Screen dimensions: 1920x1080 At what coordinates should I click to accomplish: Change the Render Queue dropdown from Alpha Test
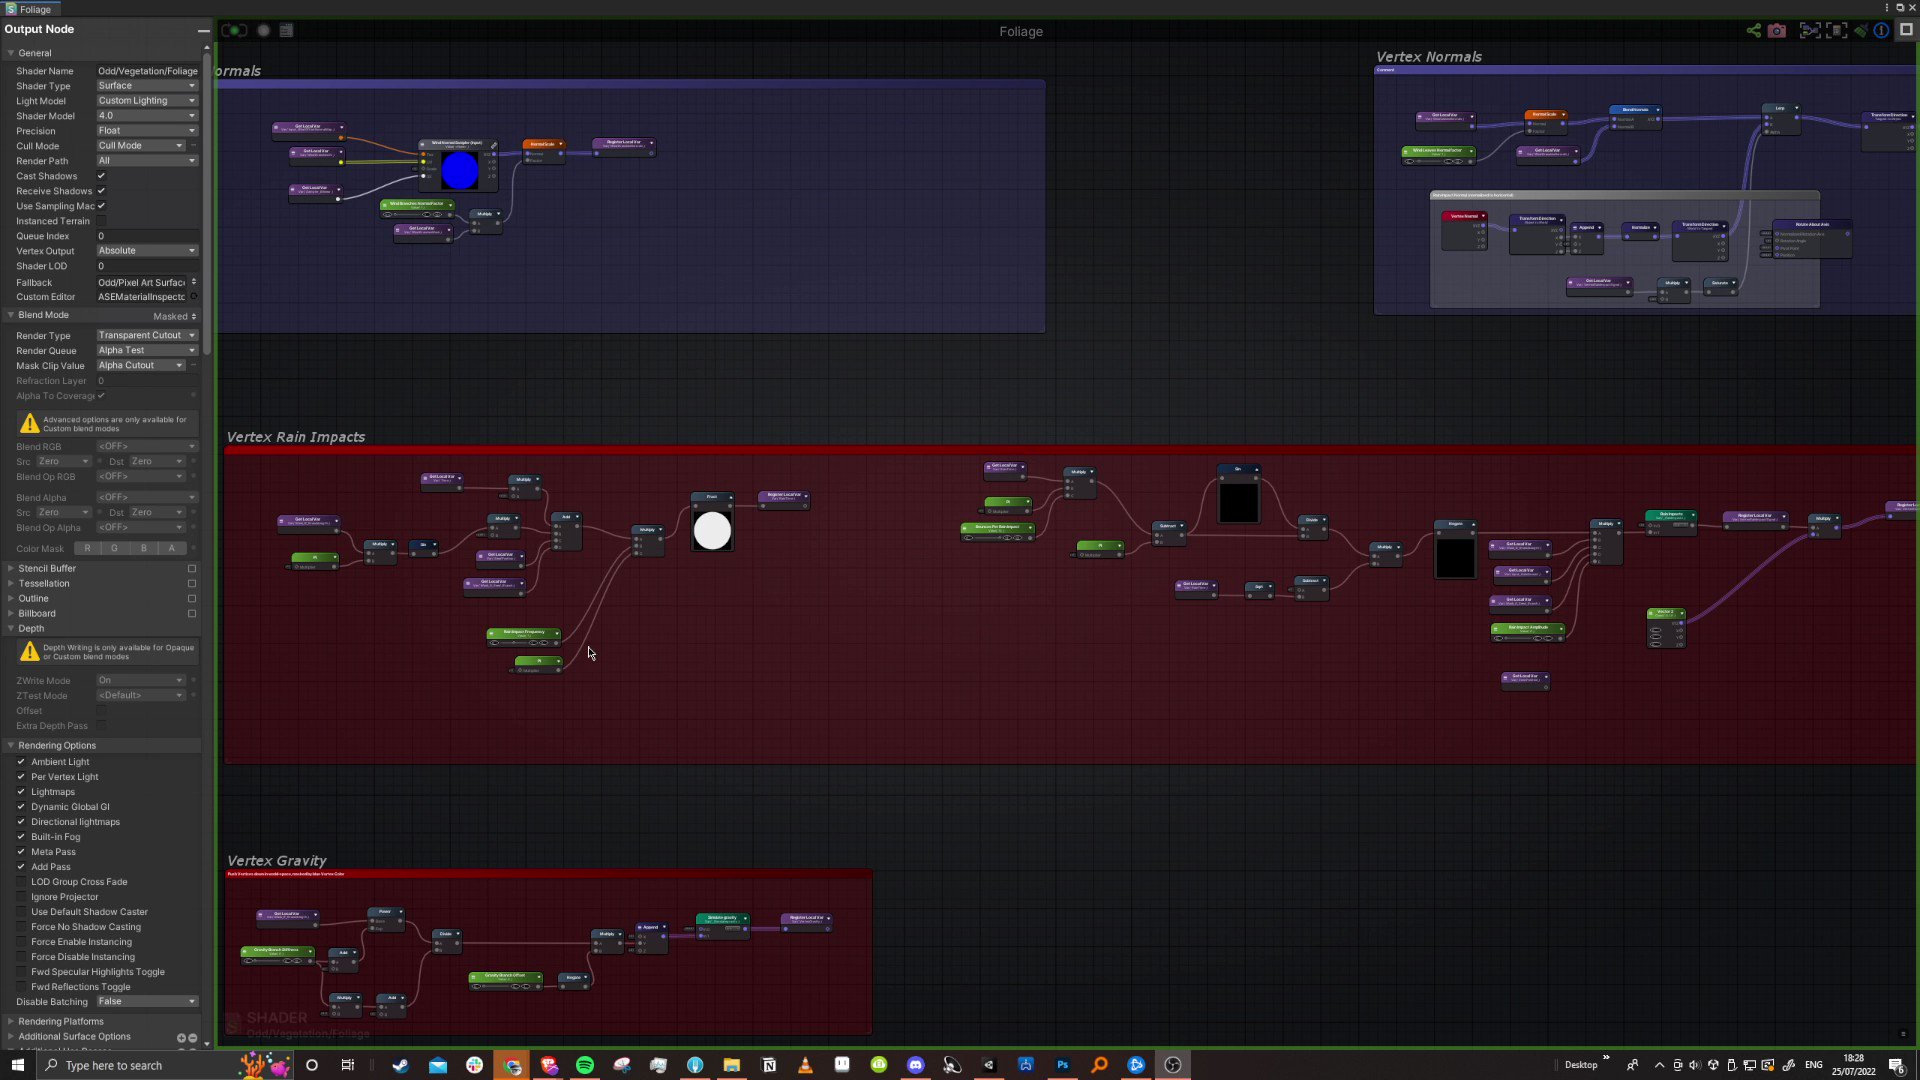click(146, 350)
